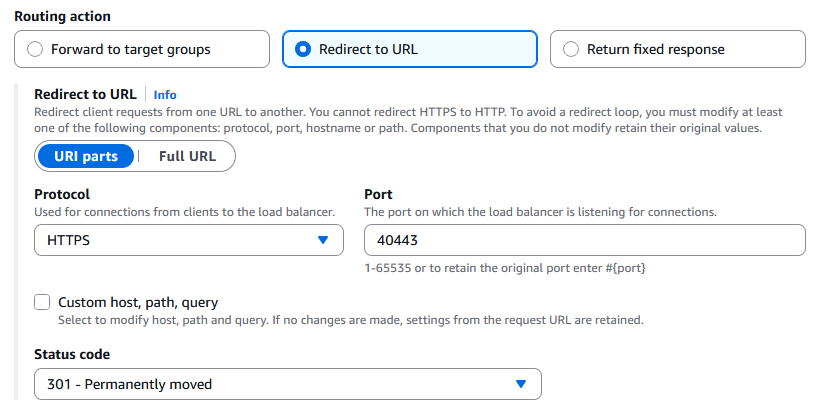Click the Status code field label
The width and height of the screenshot is (818, 407).
(x=72, y=355)
